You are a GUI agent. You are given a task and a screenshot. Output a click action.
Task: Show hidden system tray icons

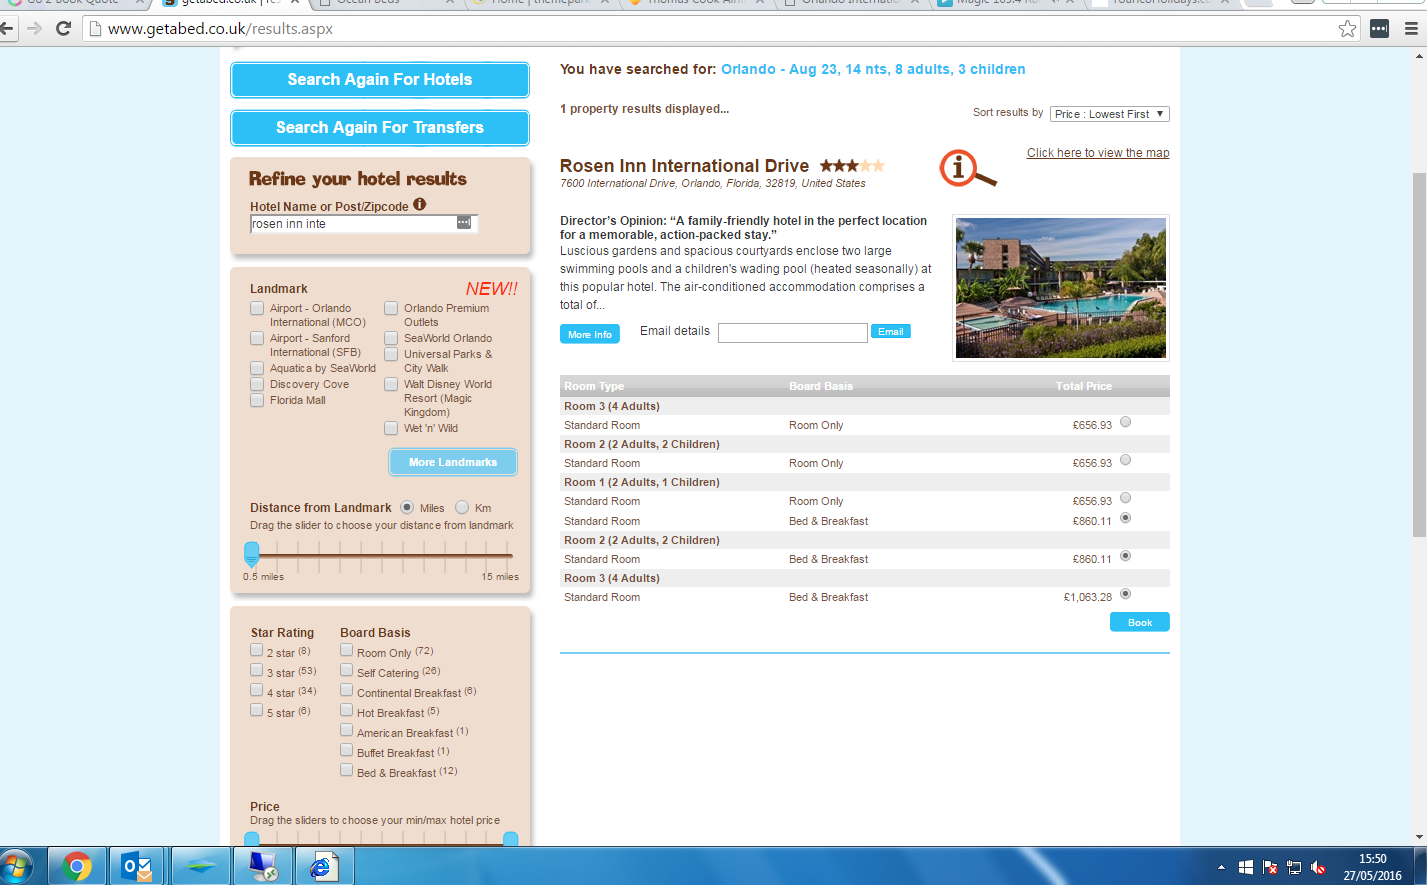click(x=1221, y=867)
